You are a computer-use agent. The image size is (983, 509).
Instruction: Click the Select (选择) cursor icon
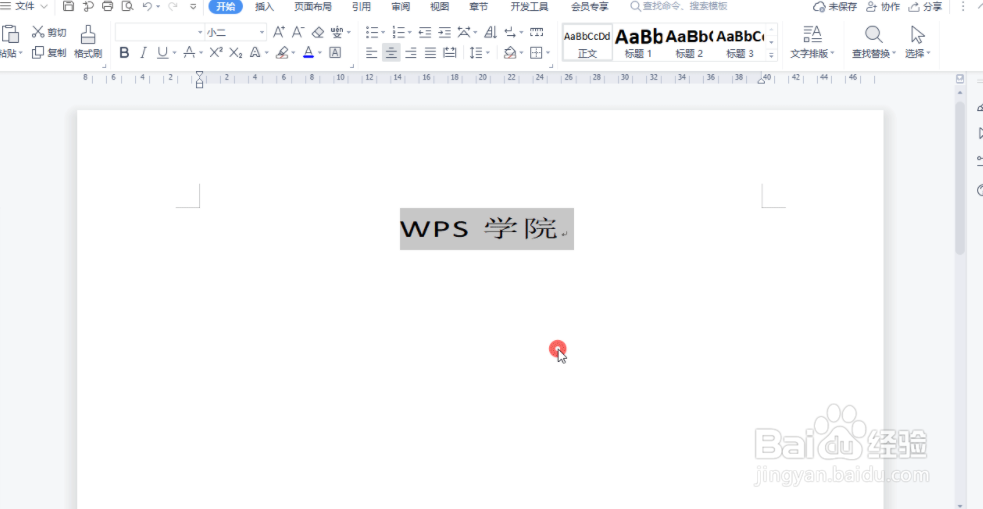918,34
